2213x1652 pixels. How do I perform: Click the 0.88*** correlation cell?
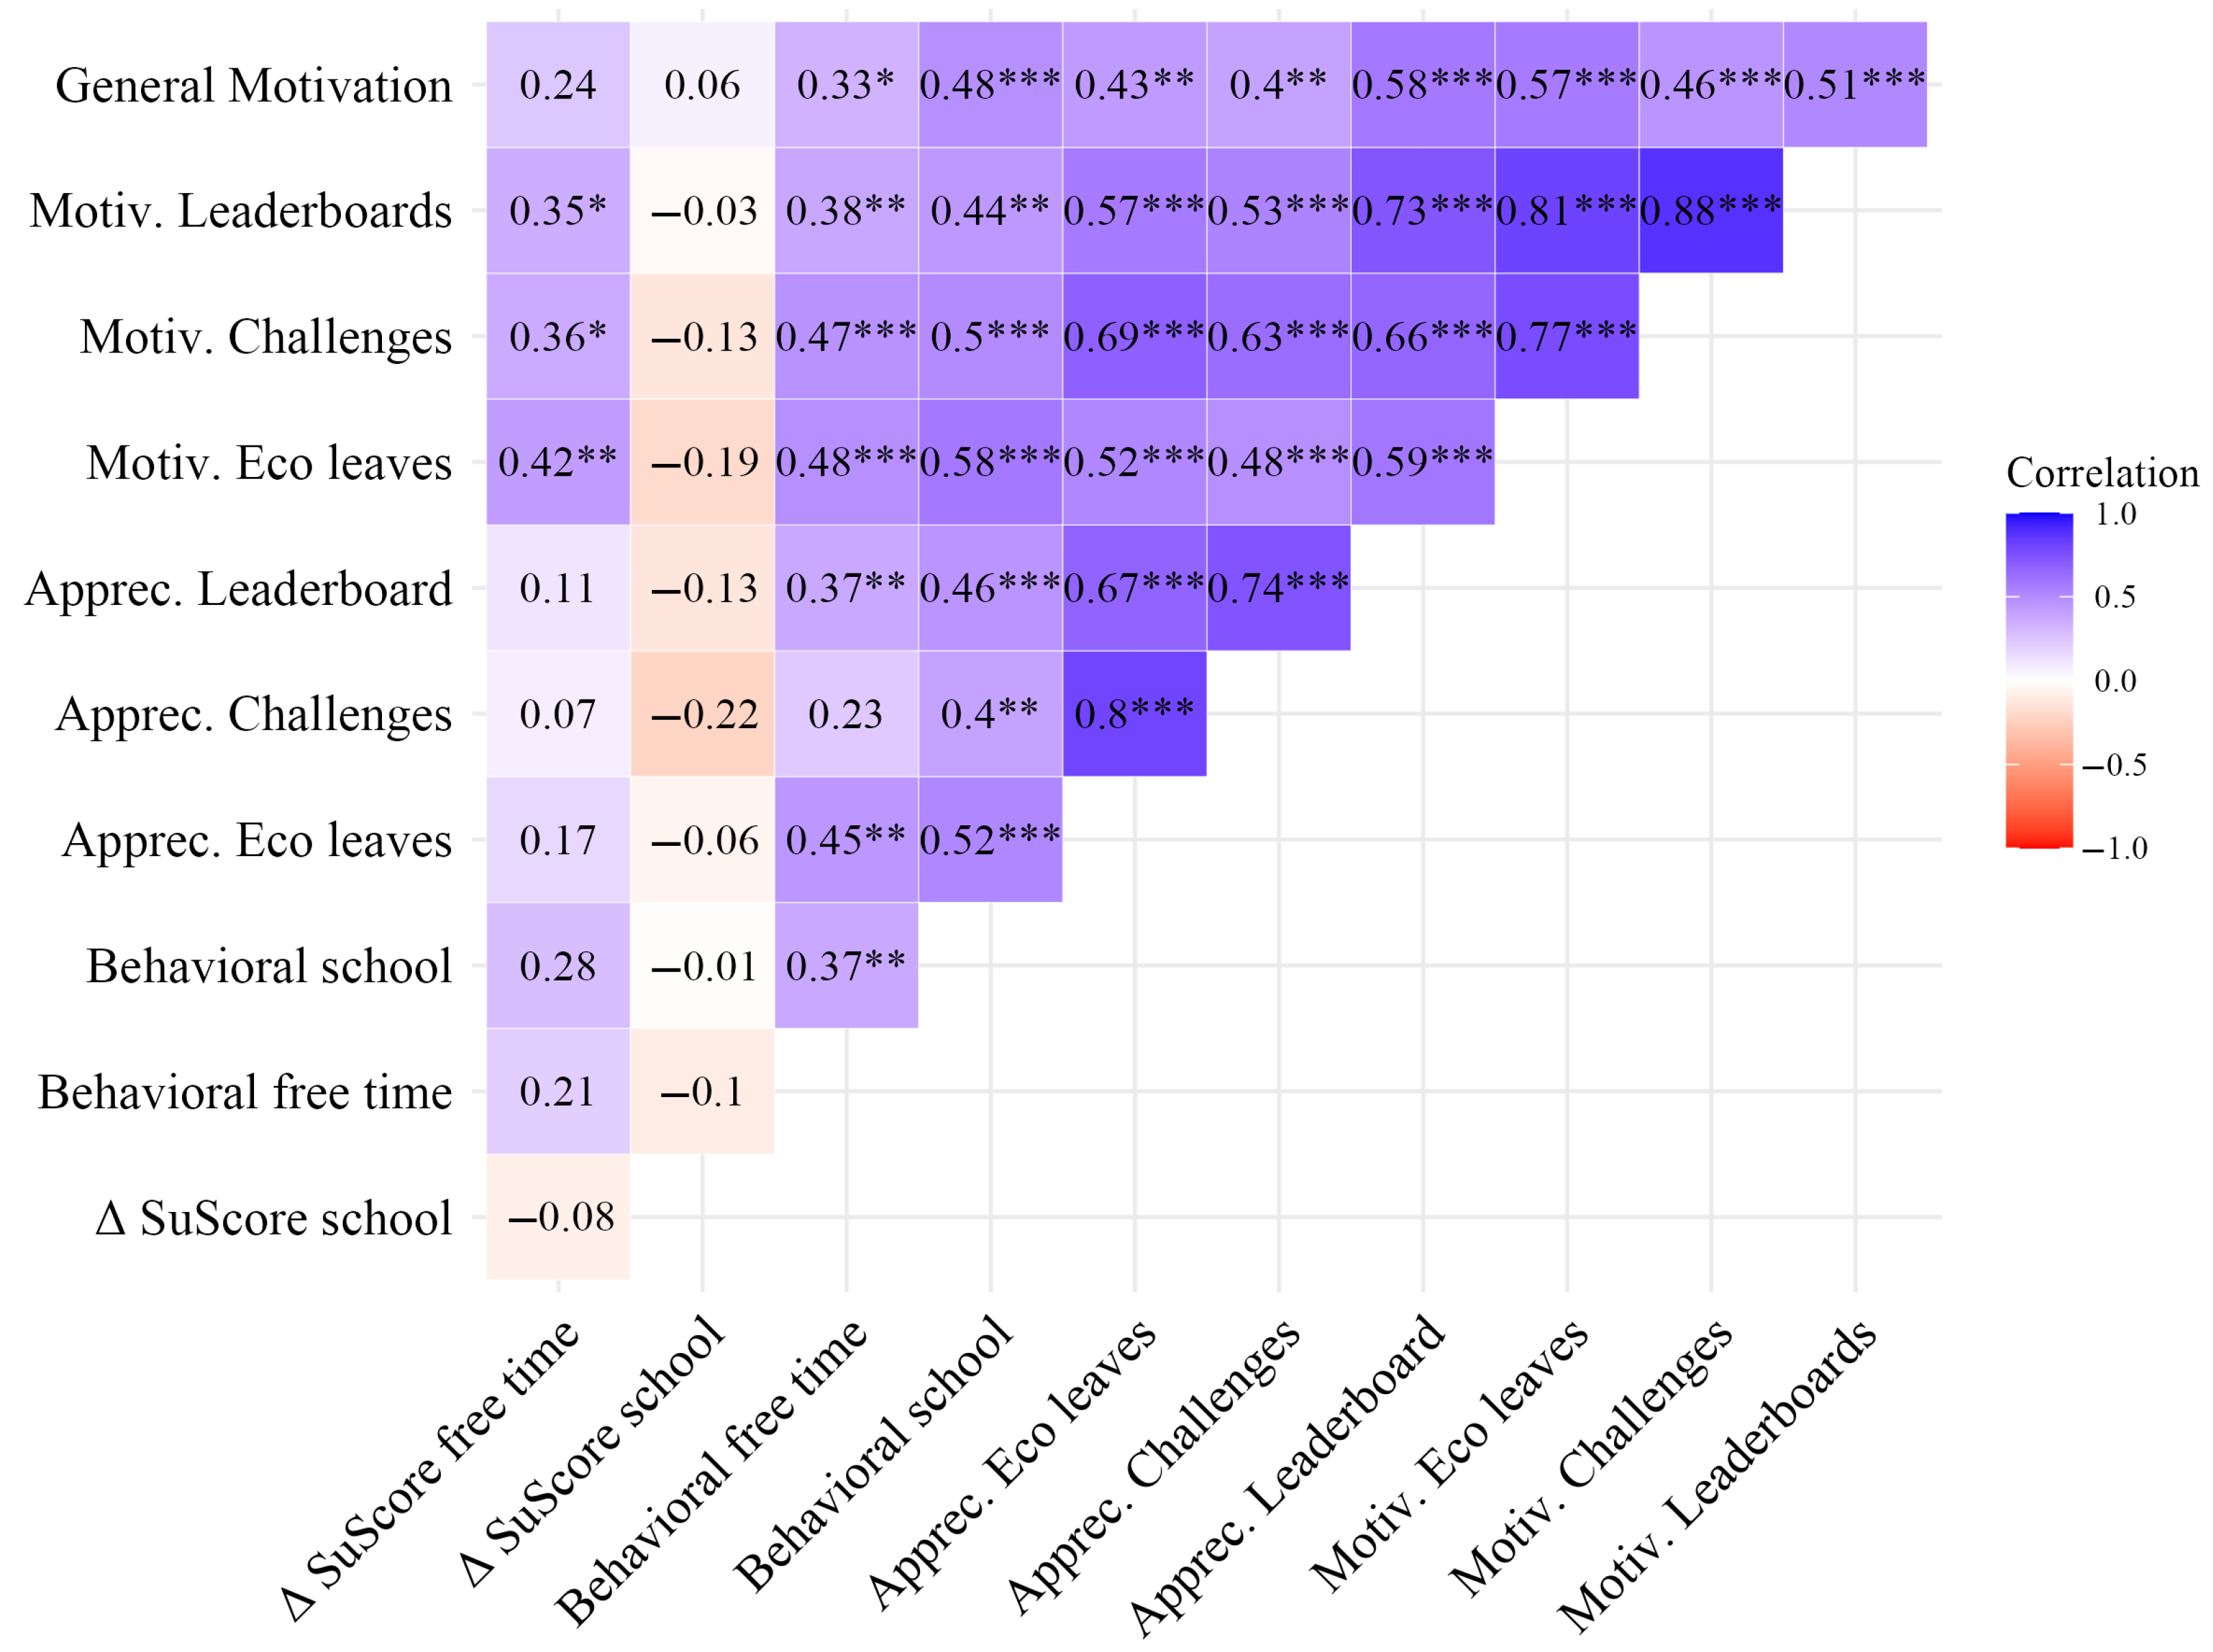1709,210
